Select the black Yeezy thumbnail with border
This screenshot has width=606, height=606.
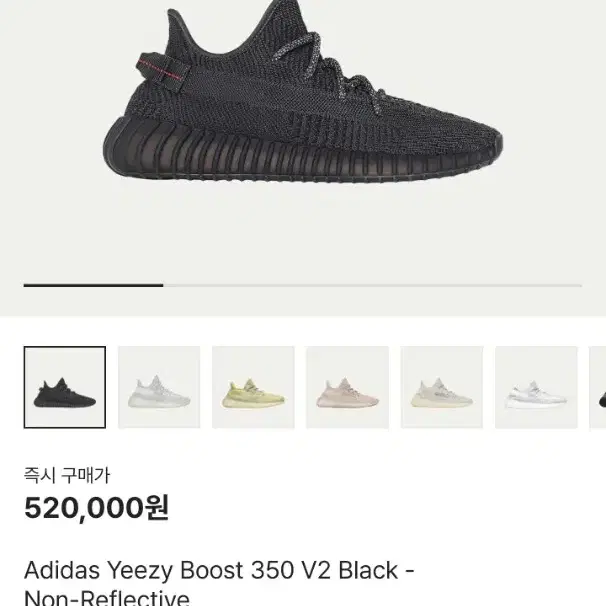65,387
